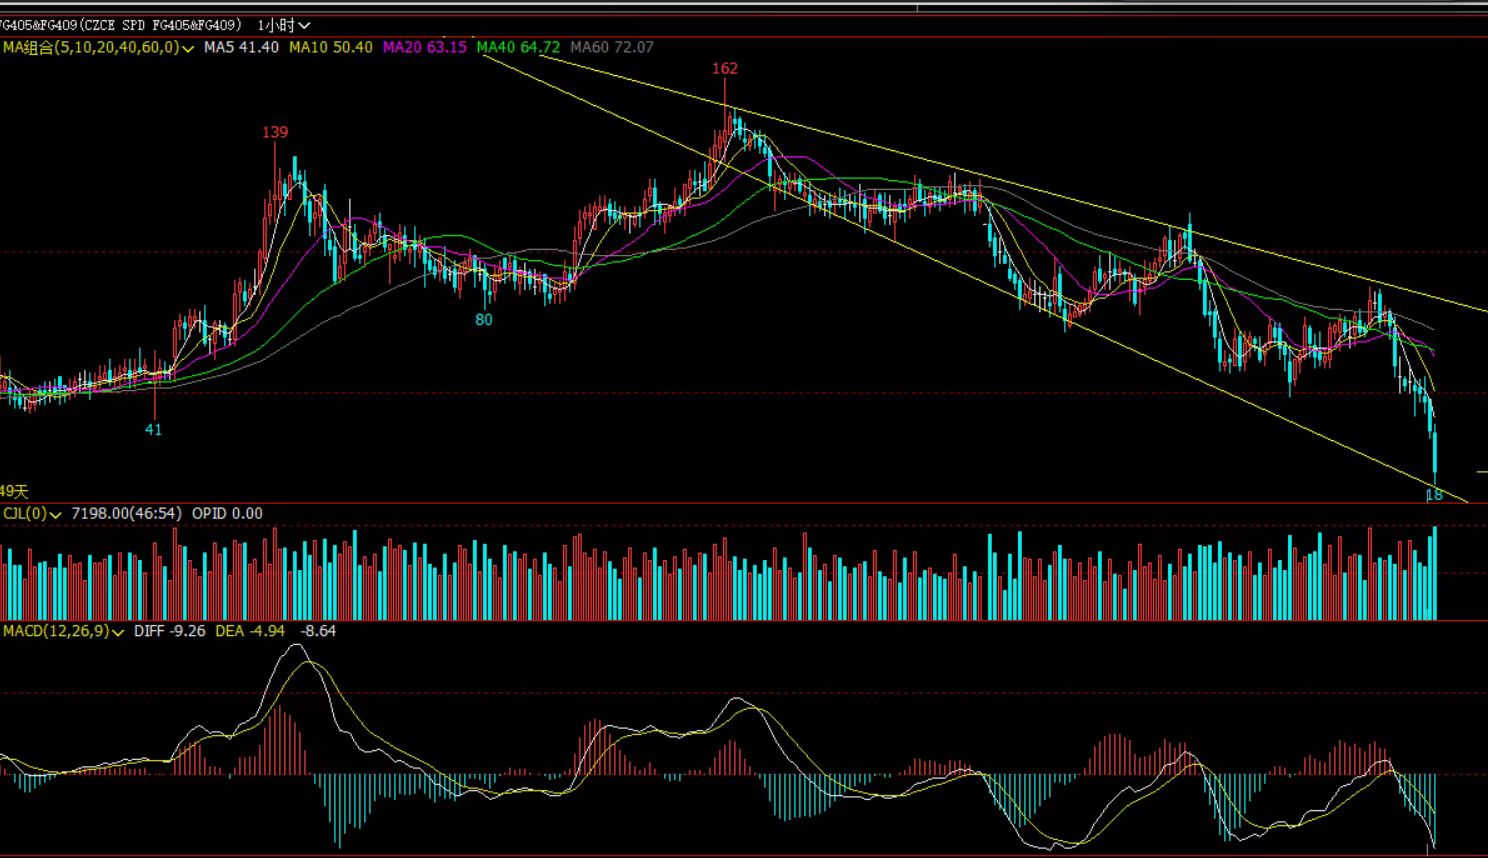Click the MA5 41.40 moving average label
The width and height of the screenshot is (1488, 858).
coord(241,47)
